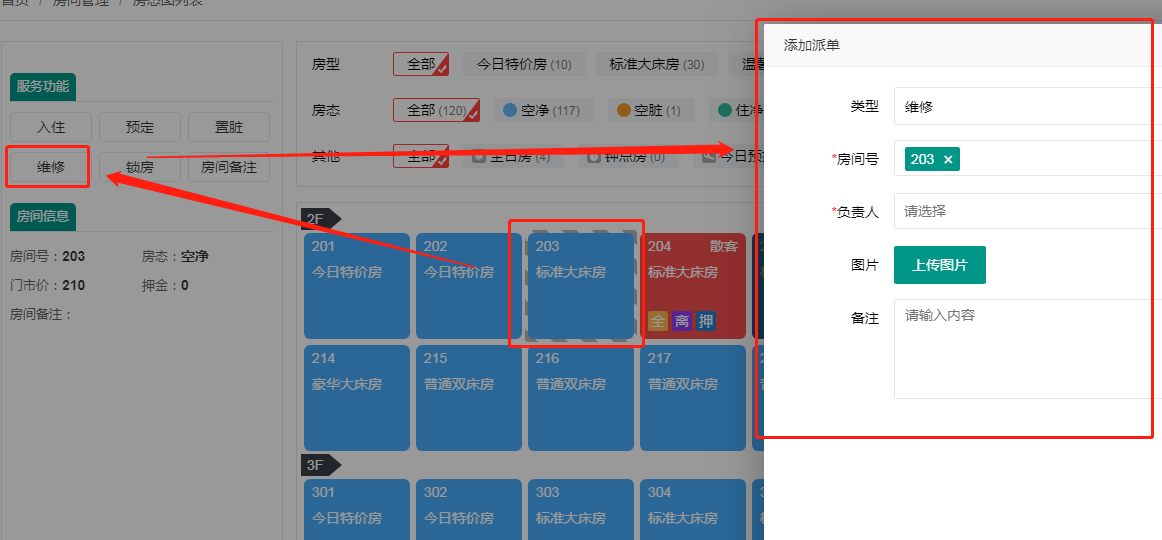Click the 房间备注 button
1162x540 pixels.
(229, 167)
